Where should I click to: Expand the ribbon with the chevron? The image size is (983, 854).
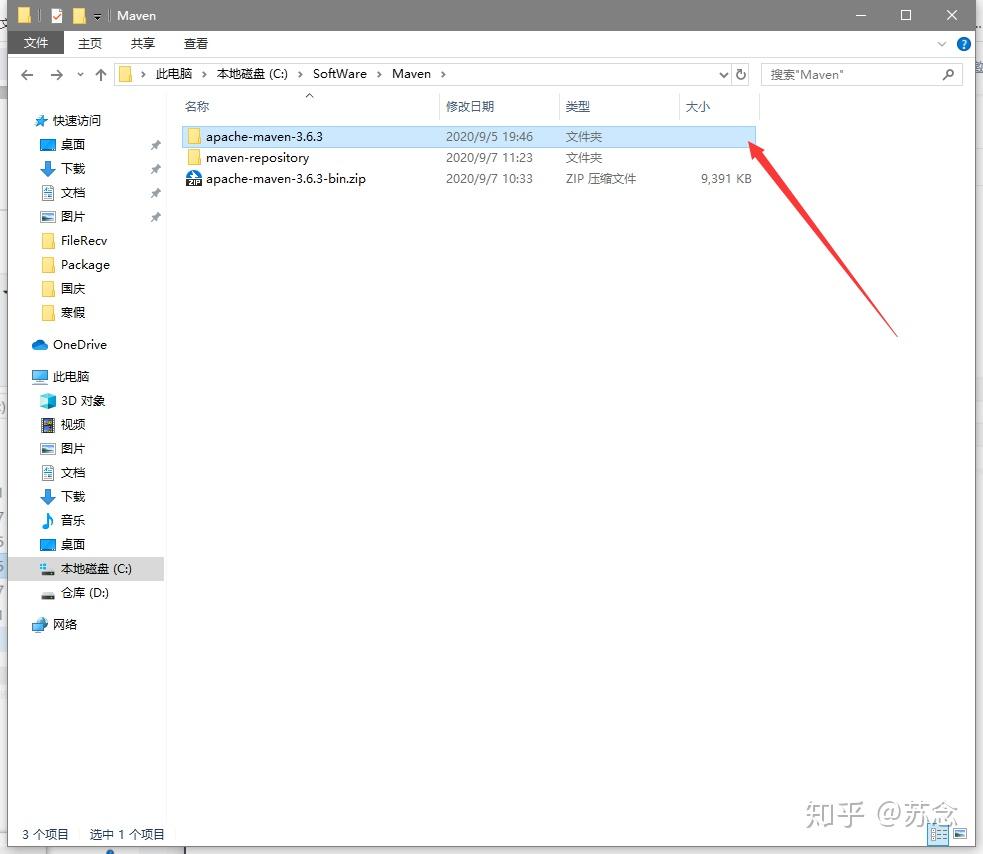pyautogui.click(x=942, y=44)
